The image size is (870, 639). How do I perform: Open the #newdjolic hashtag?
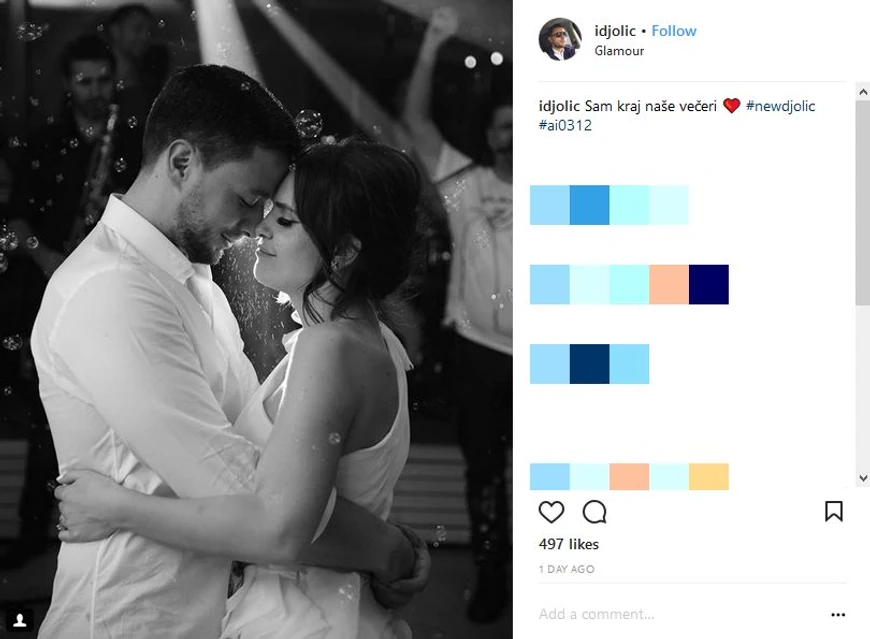click(780, 106)
